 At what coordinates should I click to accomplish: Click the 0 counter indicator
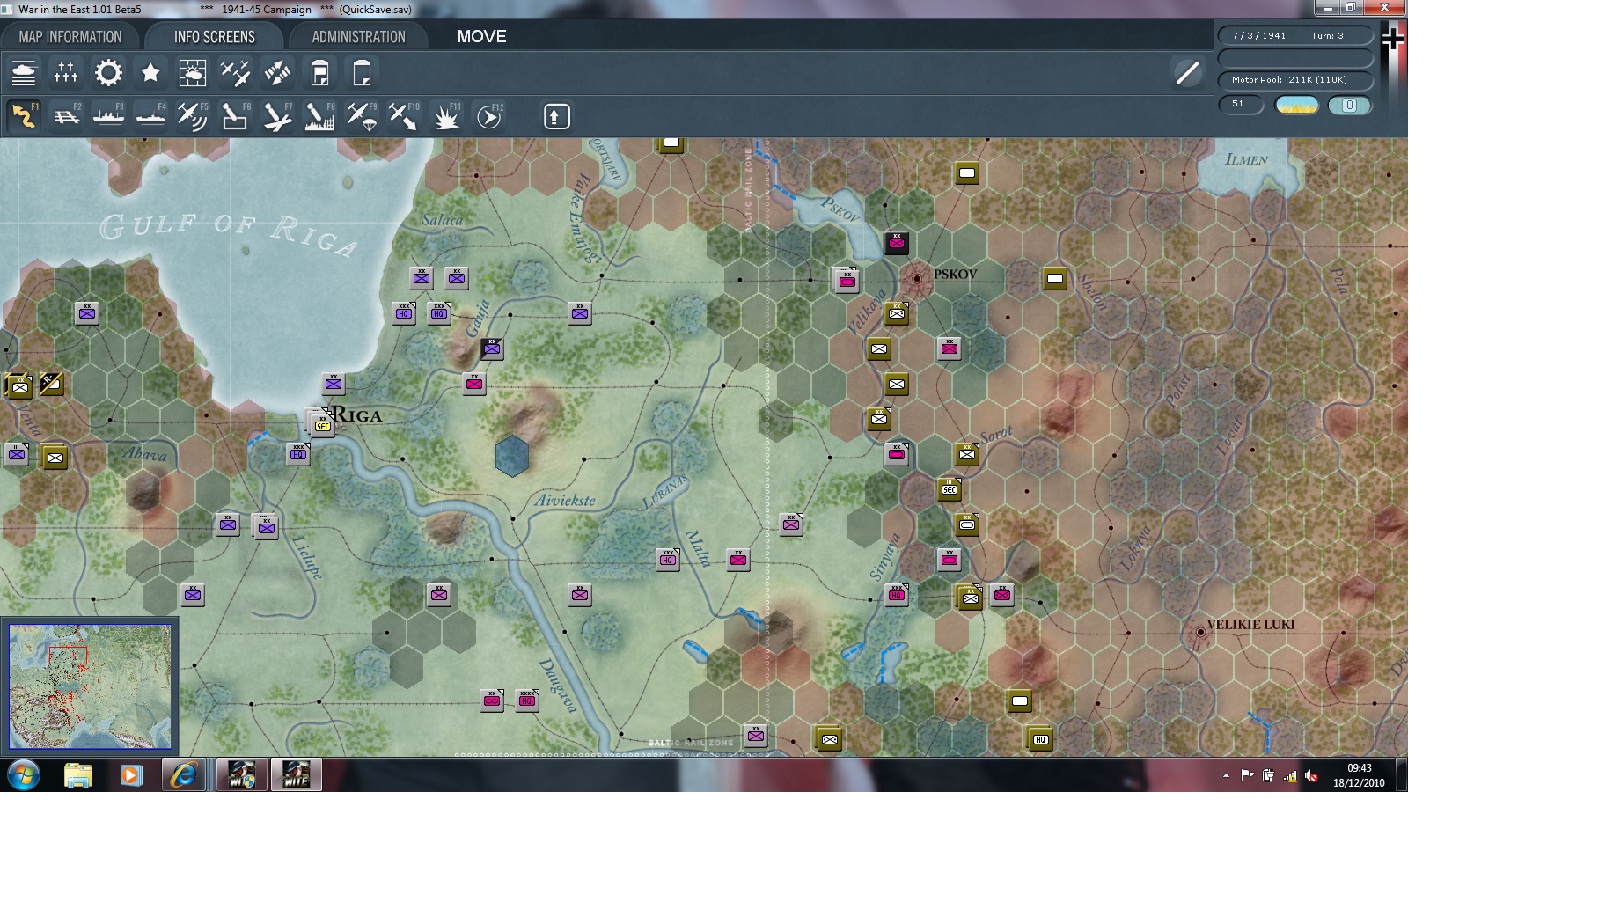(1350, 105)
